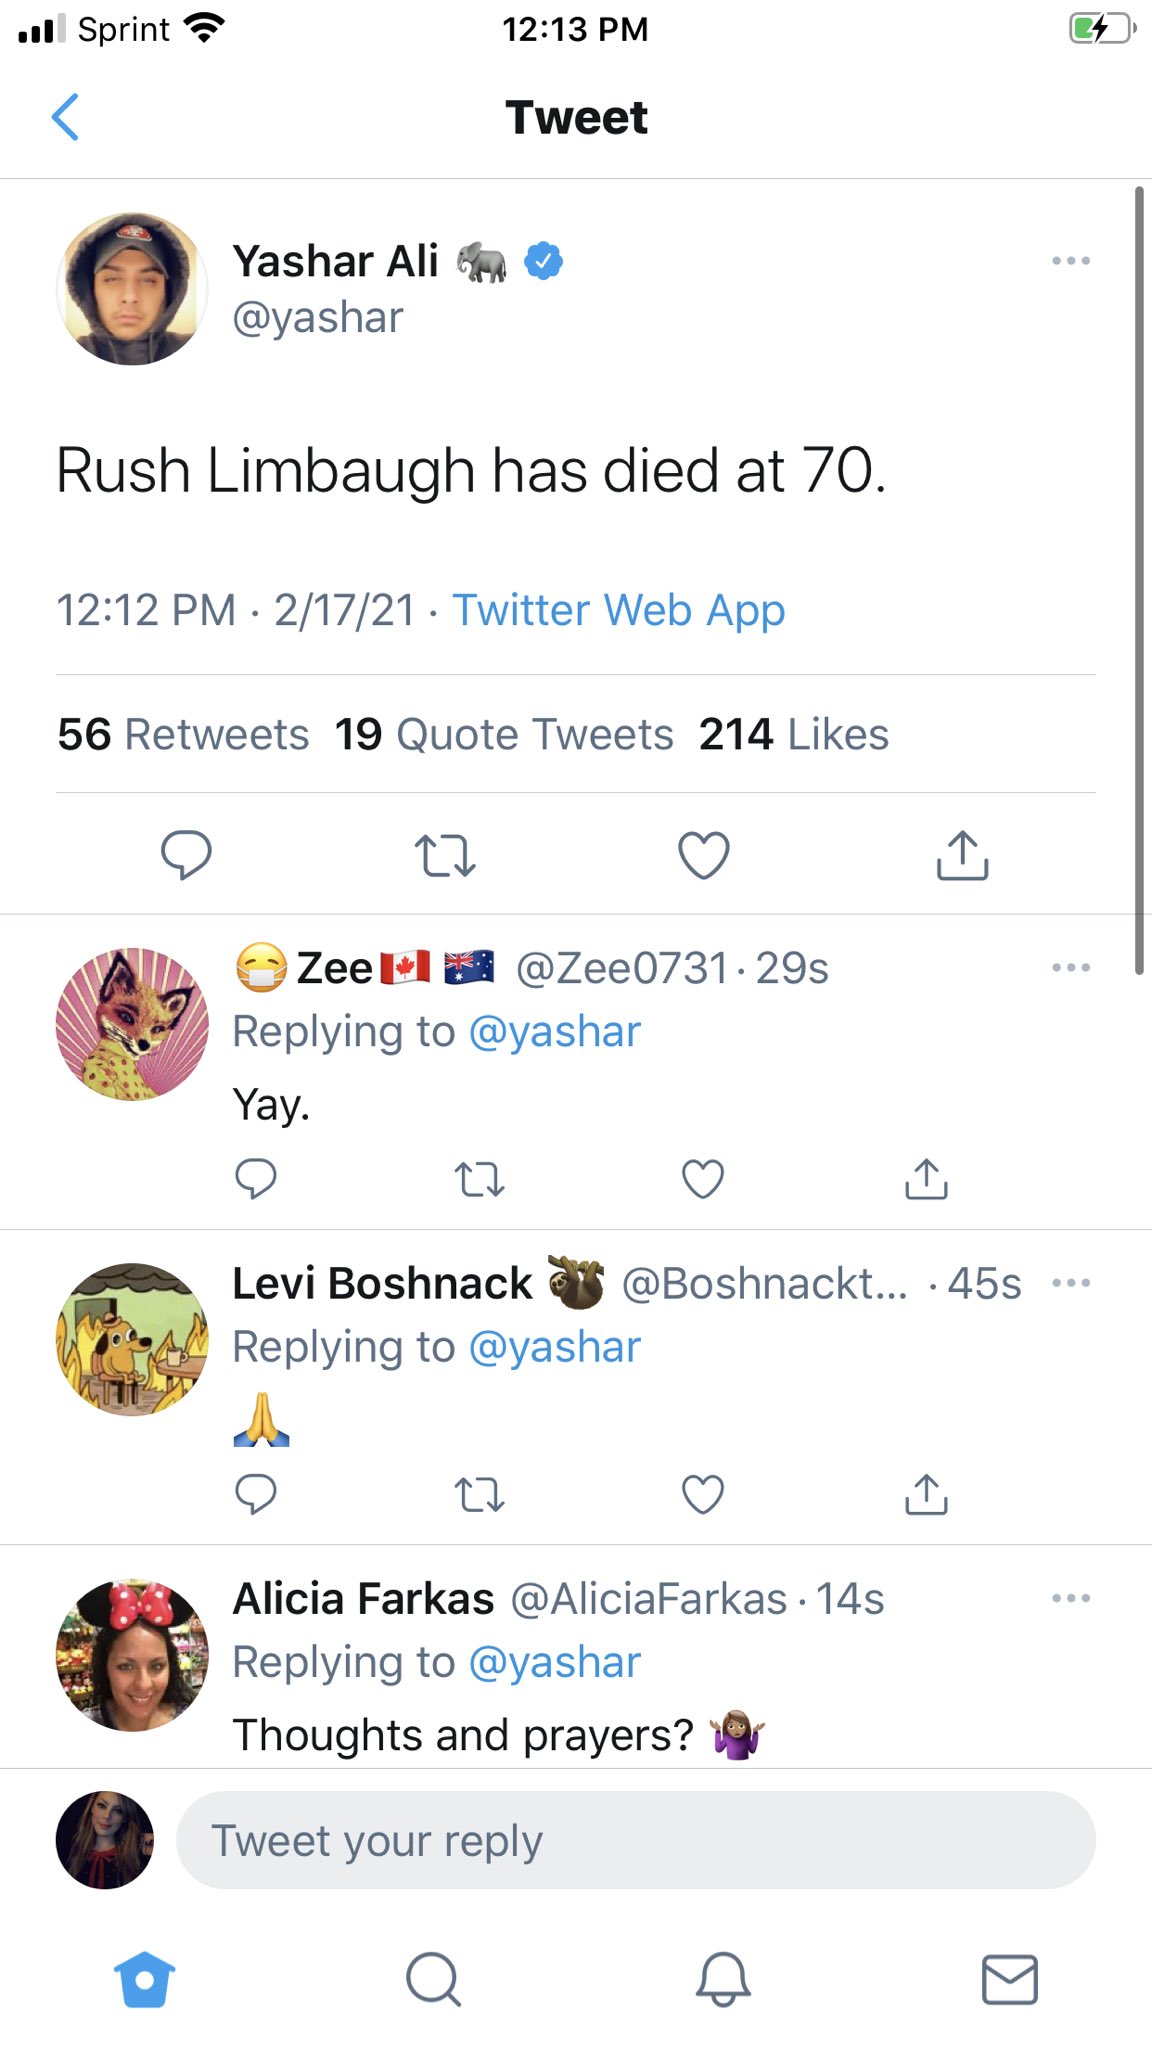Tap the "Tweet your reply" field
Screen dimensions: 1152x2048
click(x=635, y=1840)
